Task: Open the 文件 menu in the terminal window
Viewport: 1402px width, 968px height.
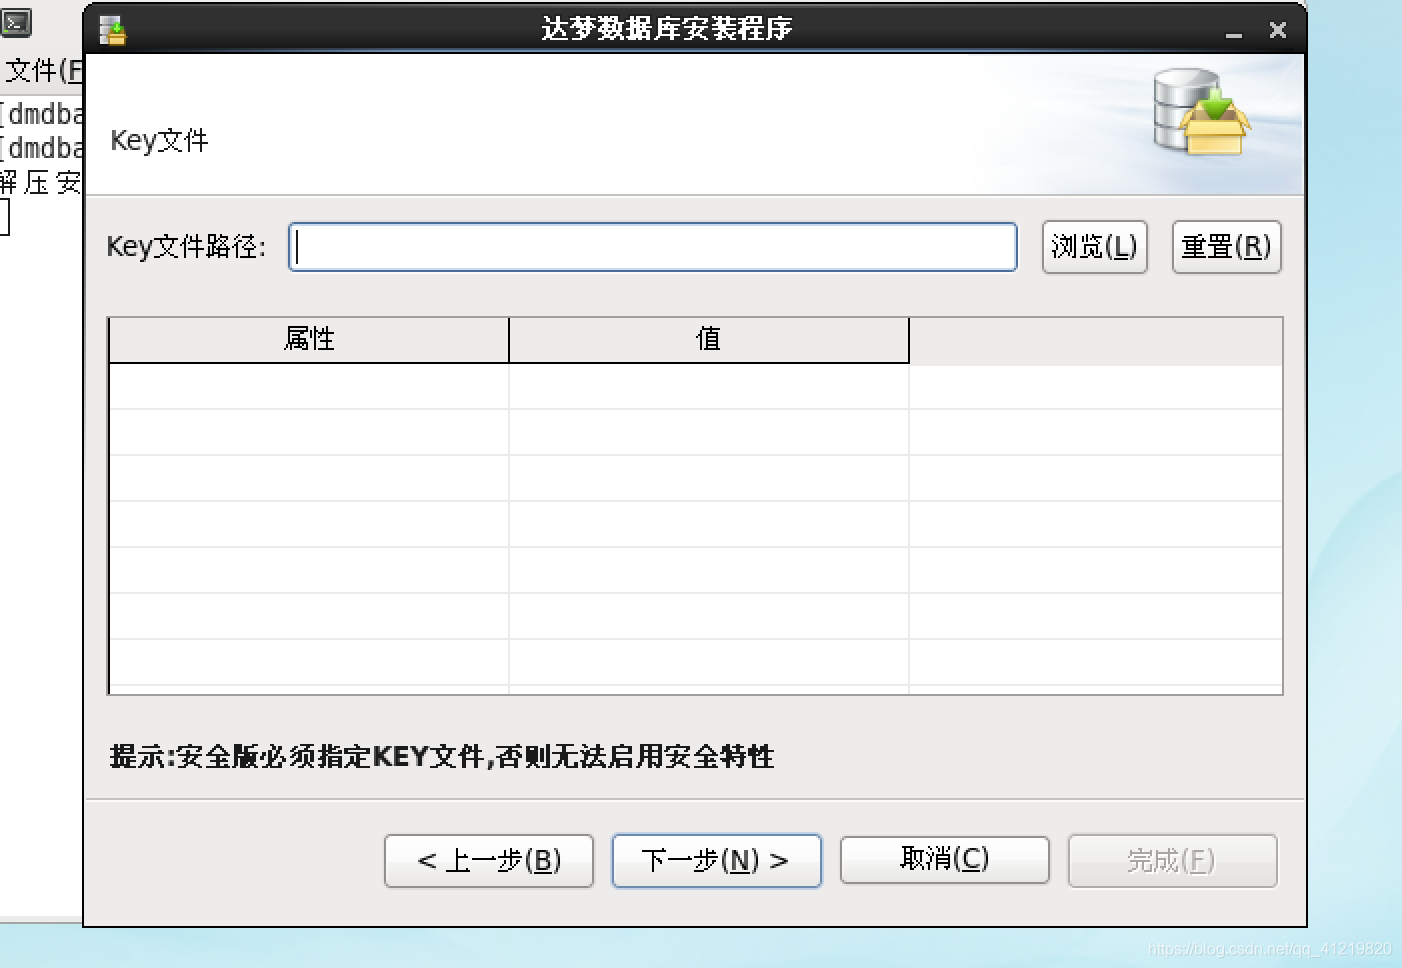Action: click(x=43, y=70)
